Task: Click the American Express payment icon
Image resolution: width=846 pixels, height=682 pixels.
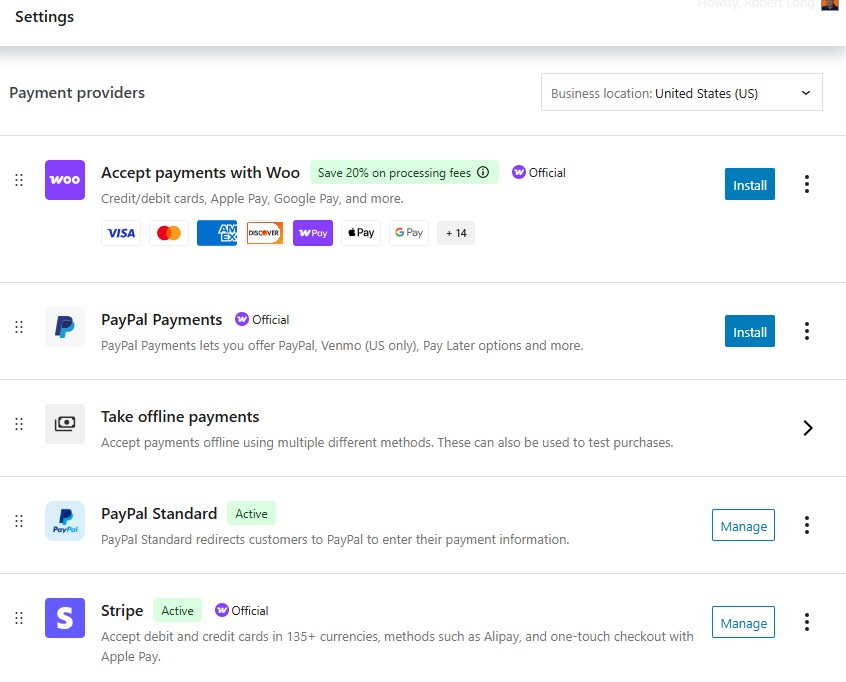Action: pos(216,232)
